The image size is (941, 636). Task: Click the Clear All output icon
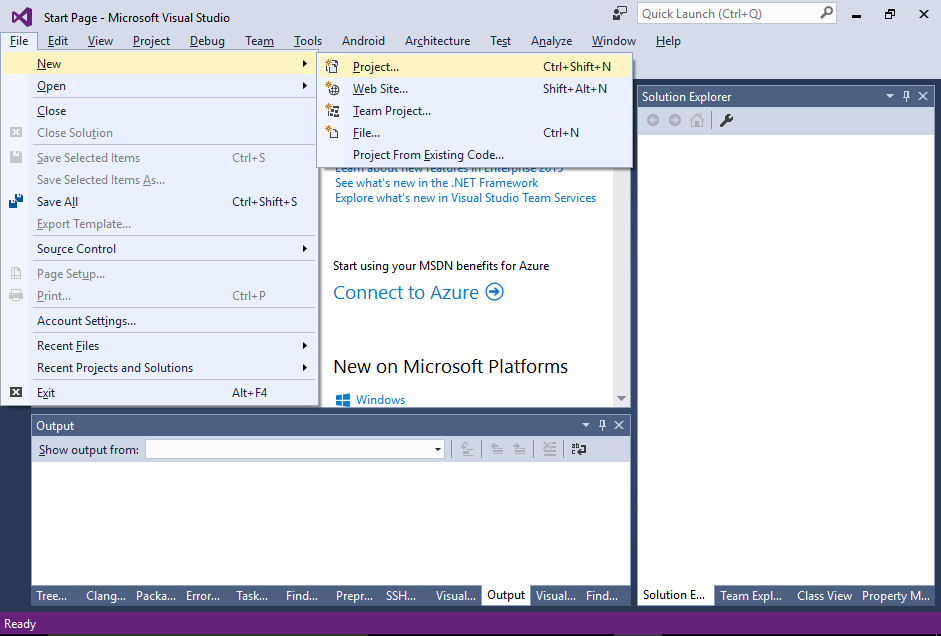[x=549, y=449]
